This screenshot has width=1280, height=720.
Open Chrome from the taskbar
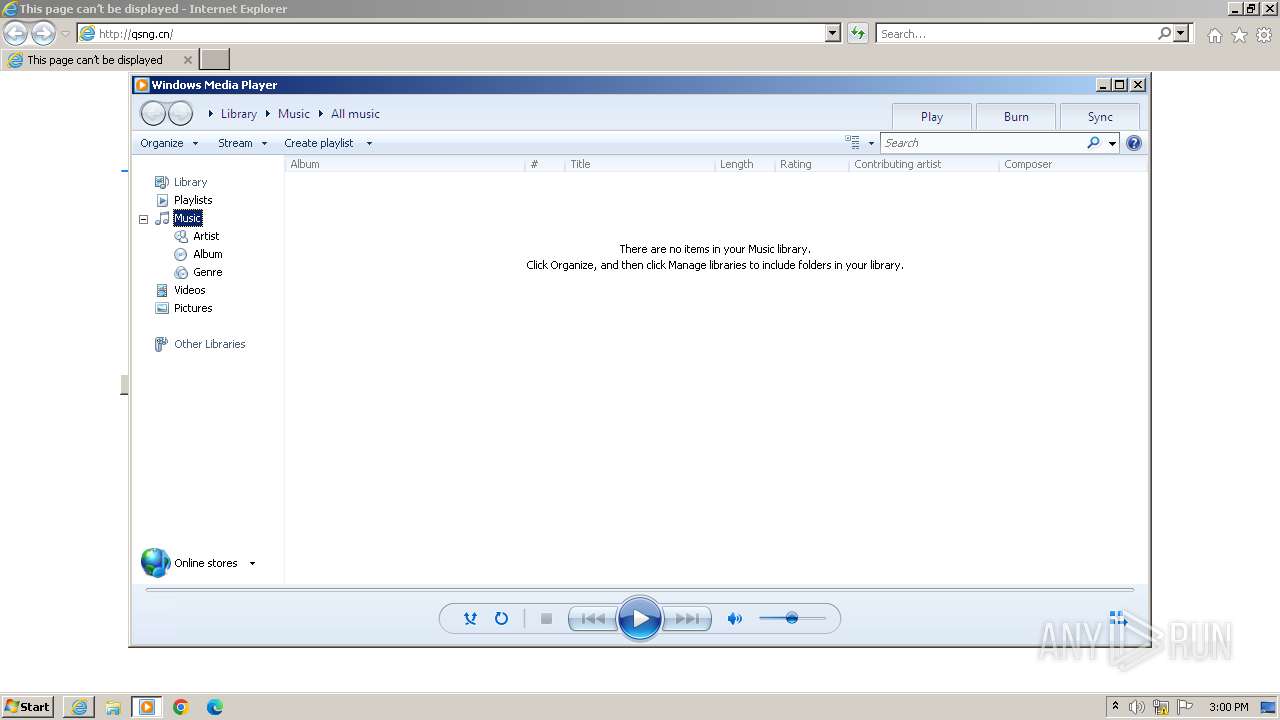[181, 707]
